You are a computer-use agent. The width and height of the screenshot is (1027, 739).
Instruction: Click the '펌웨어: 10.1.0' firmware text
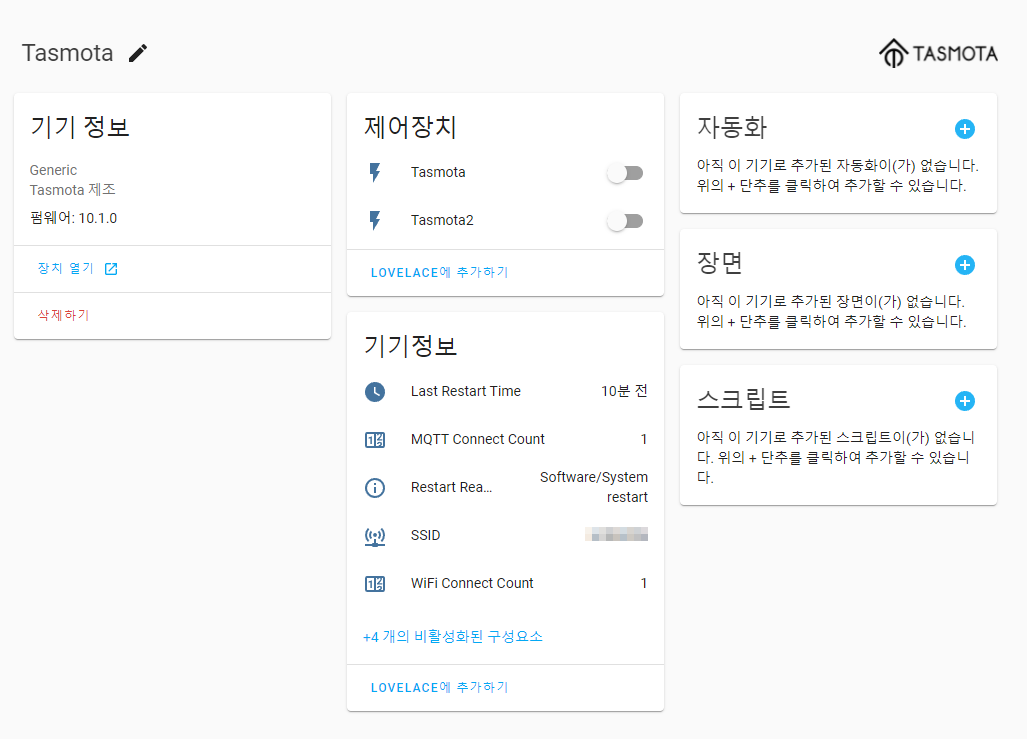pyautogui.click(x=73, y=218)
